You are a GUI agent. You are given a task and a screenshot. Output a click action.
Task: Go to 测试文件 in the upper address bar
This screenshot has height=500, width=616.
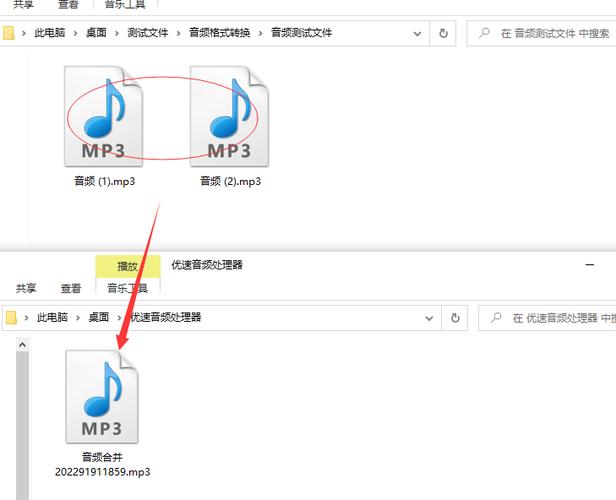(148, 33)
